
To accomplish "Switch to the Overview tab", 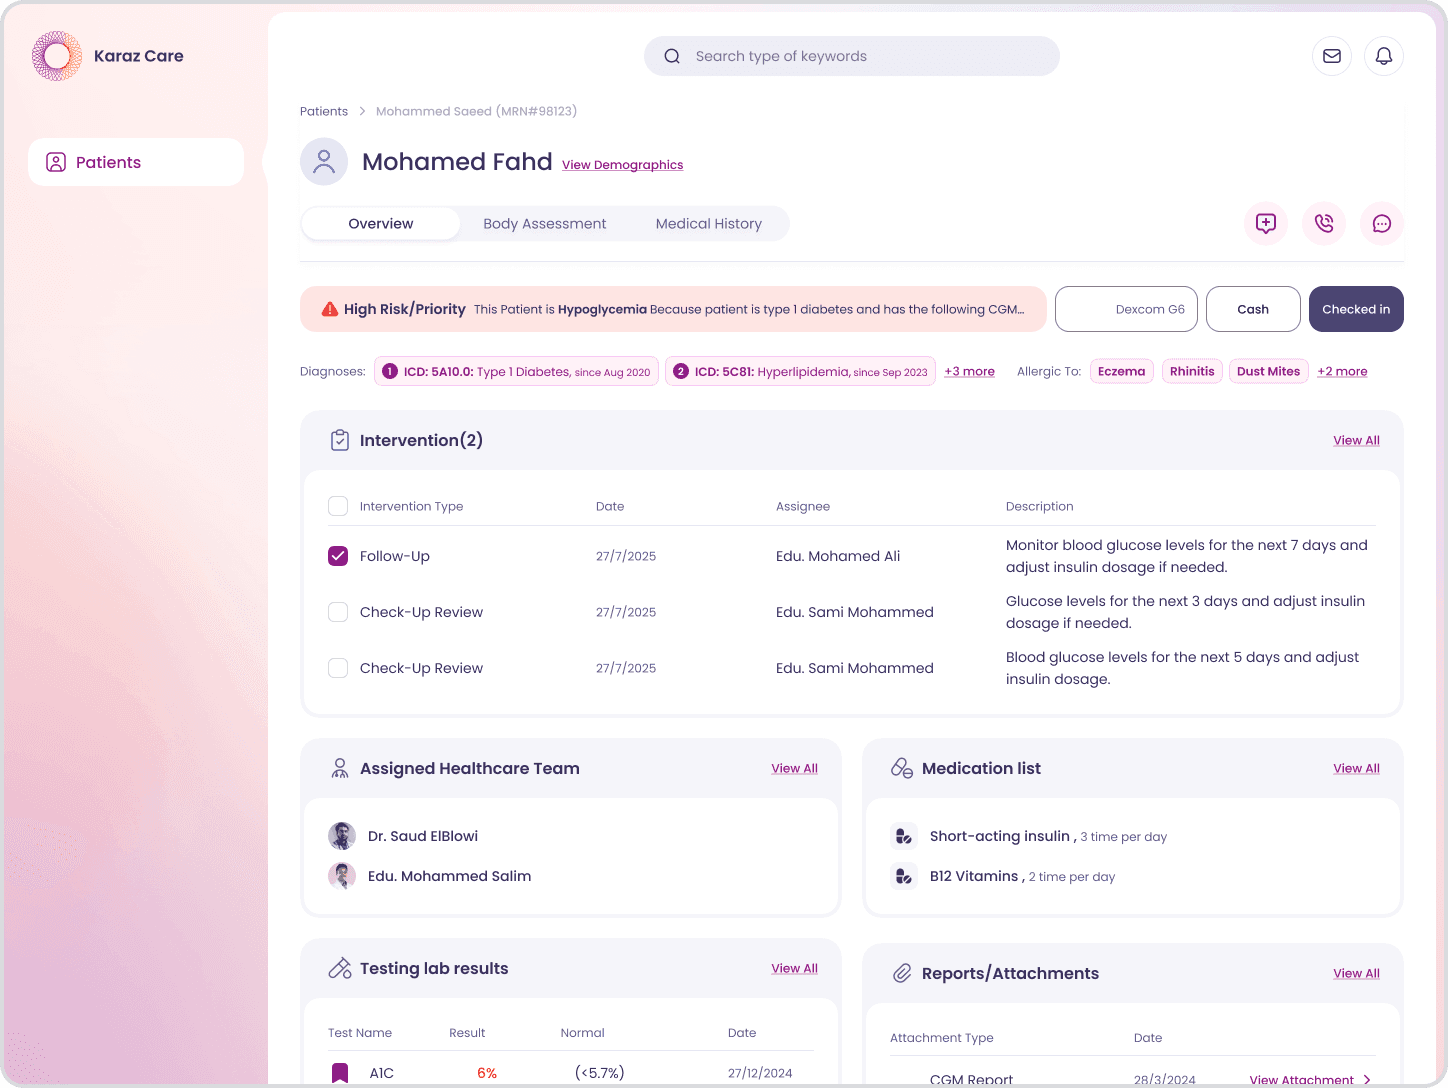I will tap(381, 224).
